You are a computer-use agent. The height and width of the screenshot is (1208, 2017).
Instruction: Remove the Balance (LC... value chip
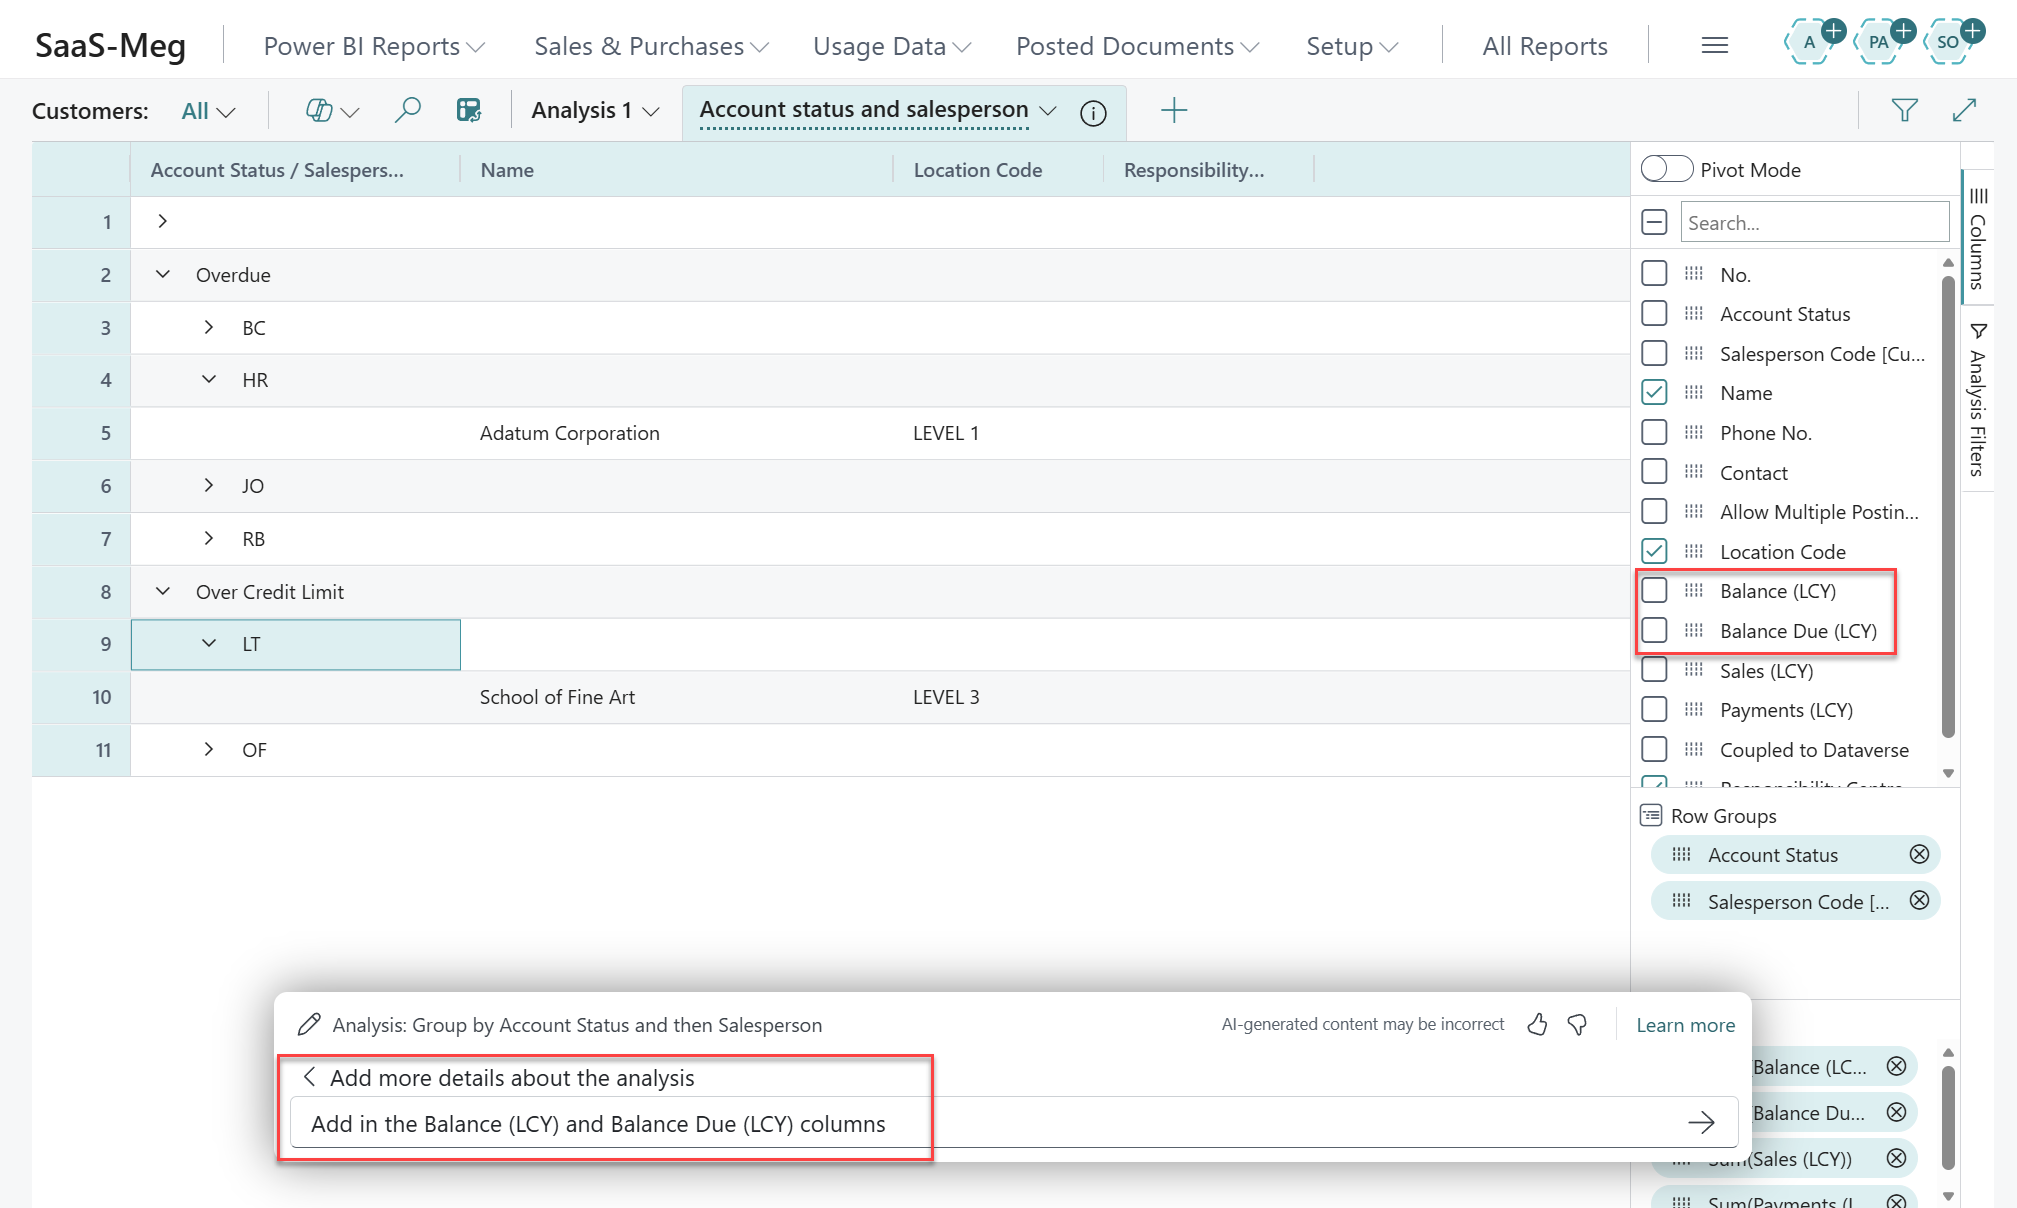pos(1896,1066)
